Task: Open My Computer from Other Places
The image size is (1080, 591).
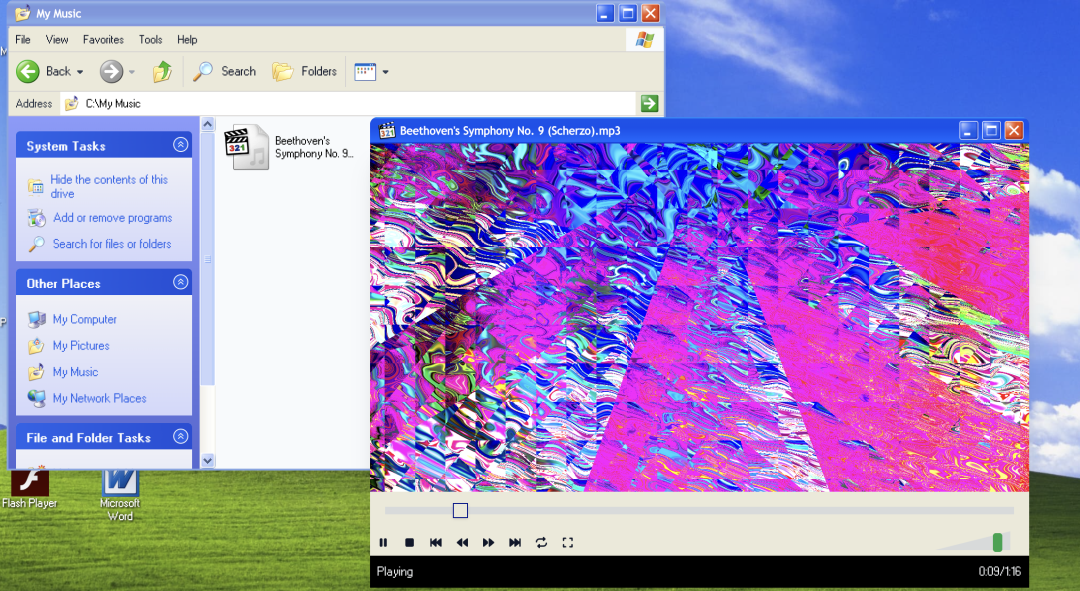Action: tap(85, 319)
